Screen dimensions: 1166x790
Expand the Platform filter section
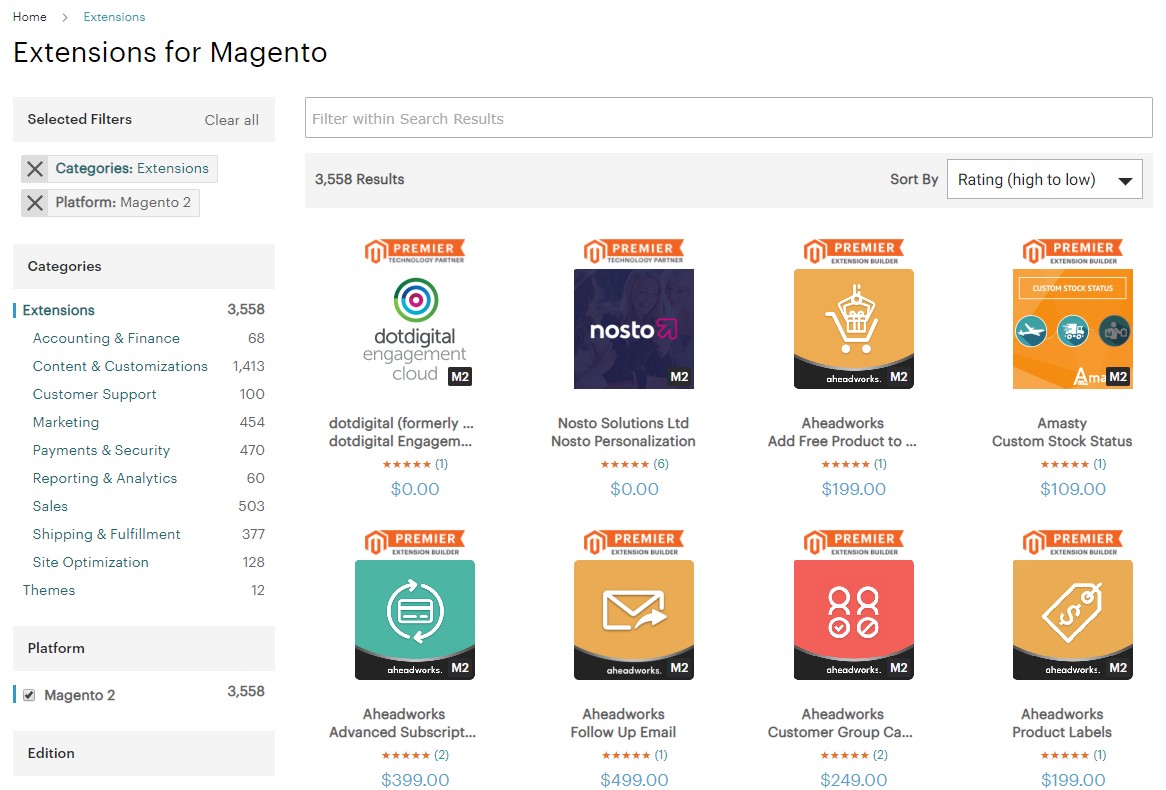point(55,648)
